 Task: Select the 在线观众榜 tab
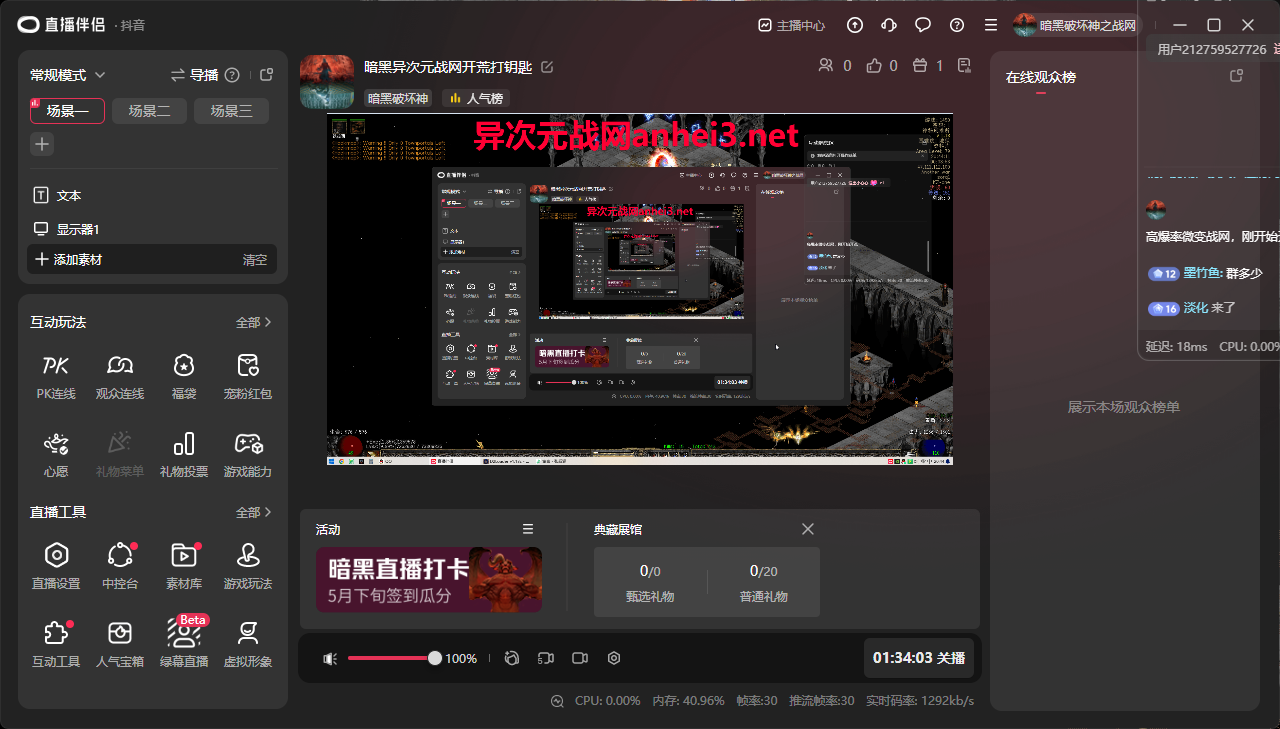1041,77
